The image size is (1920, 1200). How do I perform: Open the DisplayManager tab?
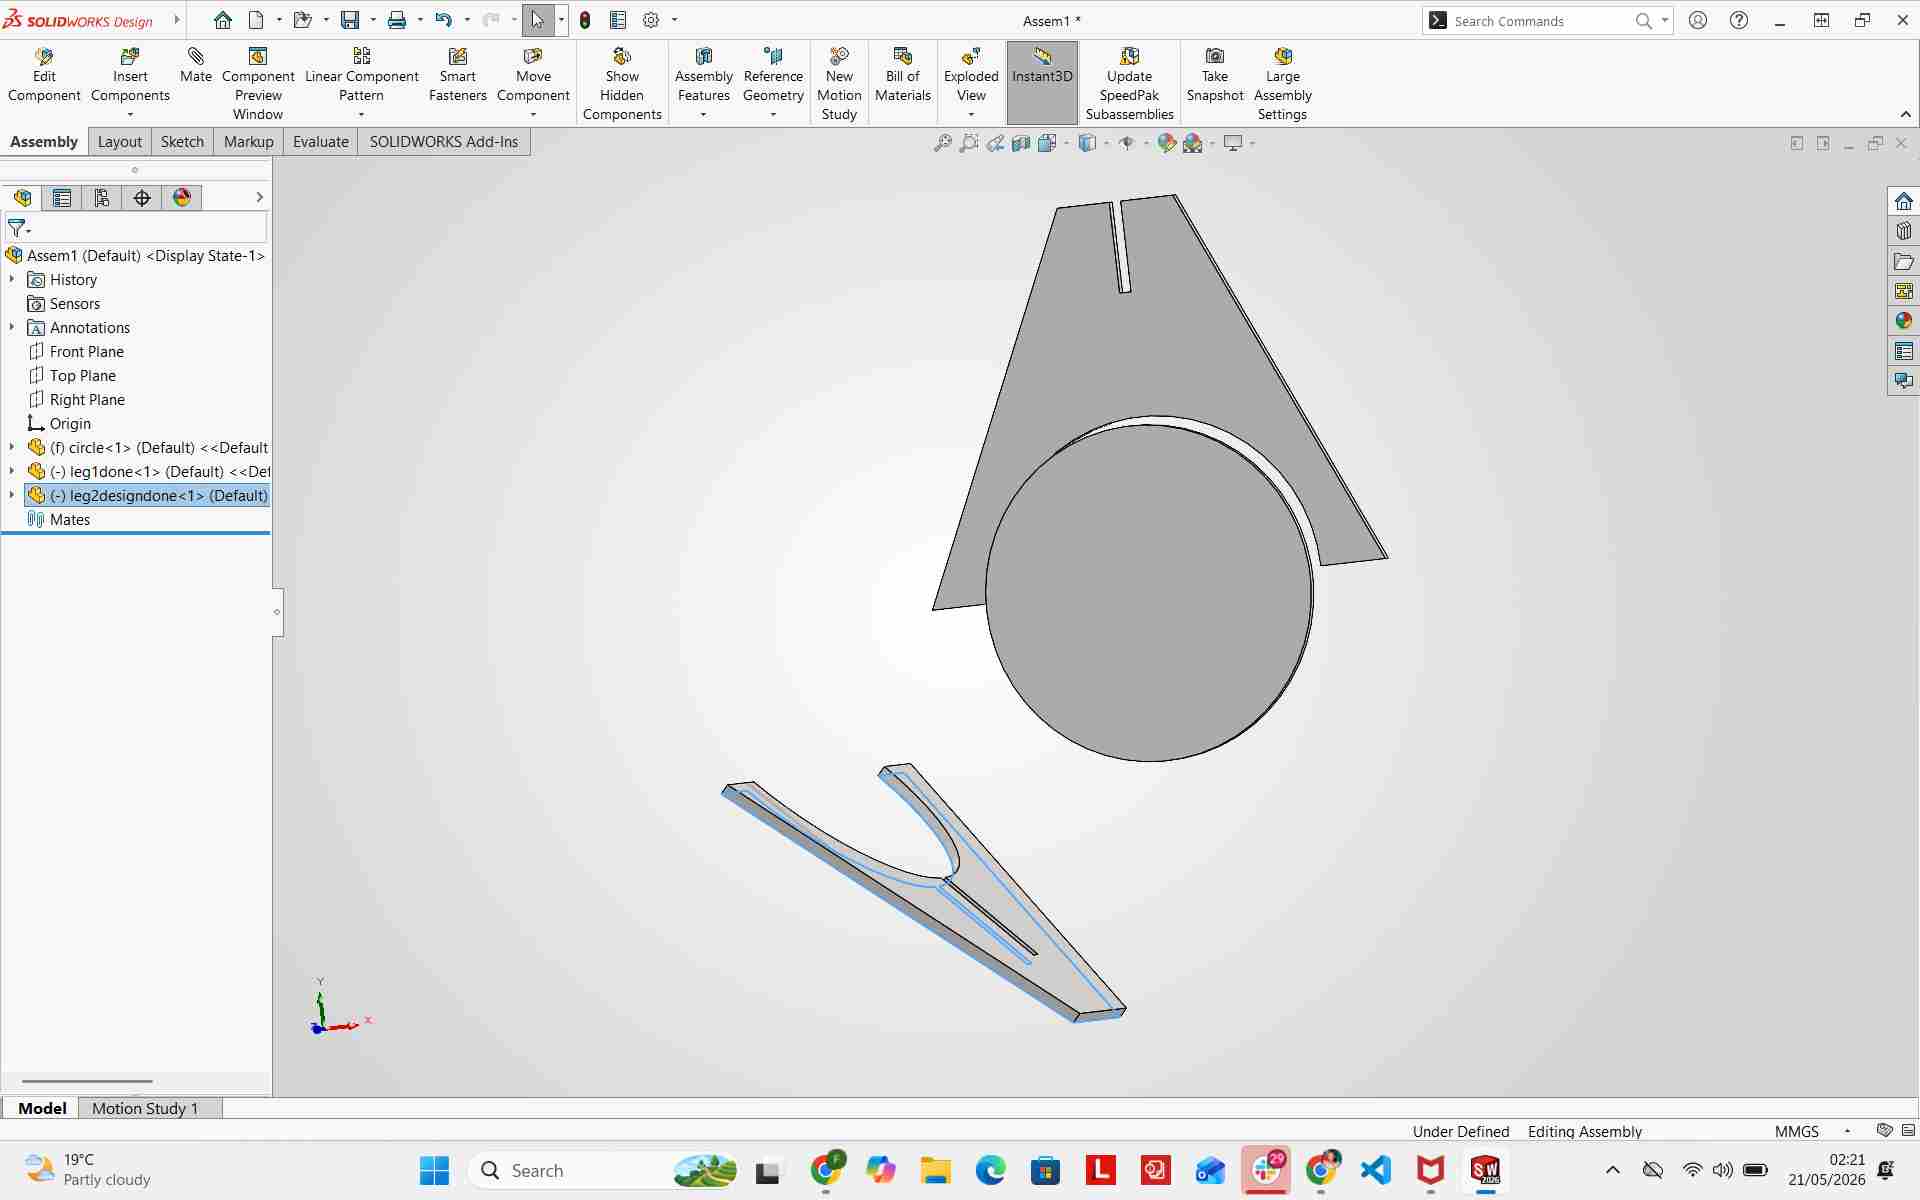point(182,198)
